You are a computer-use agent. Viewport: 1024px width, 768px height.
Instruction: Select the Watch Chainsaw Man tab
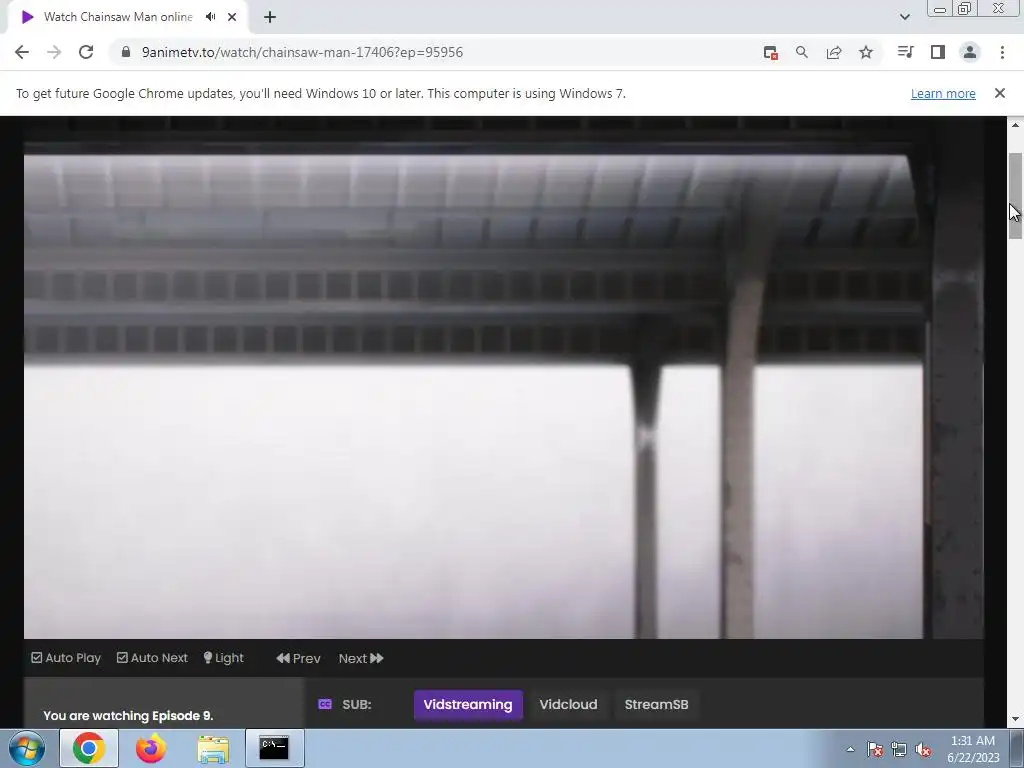pos(118,17)
